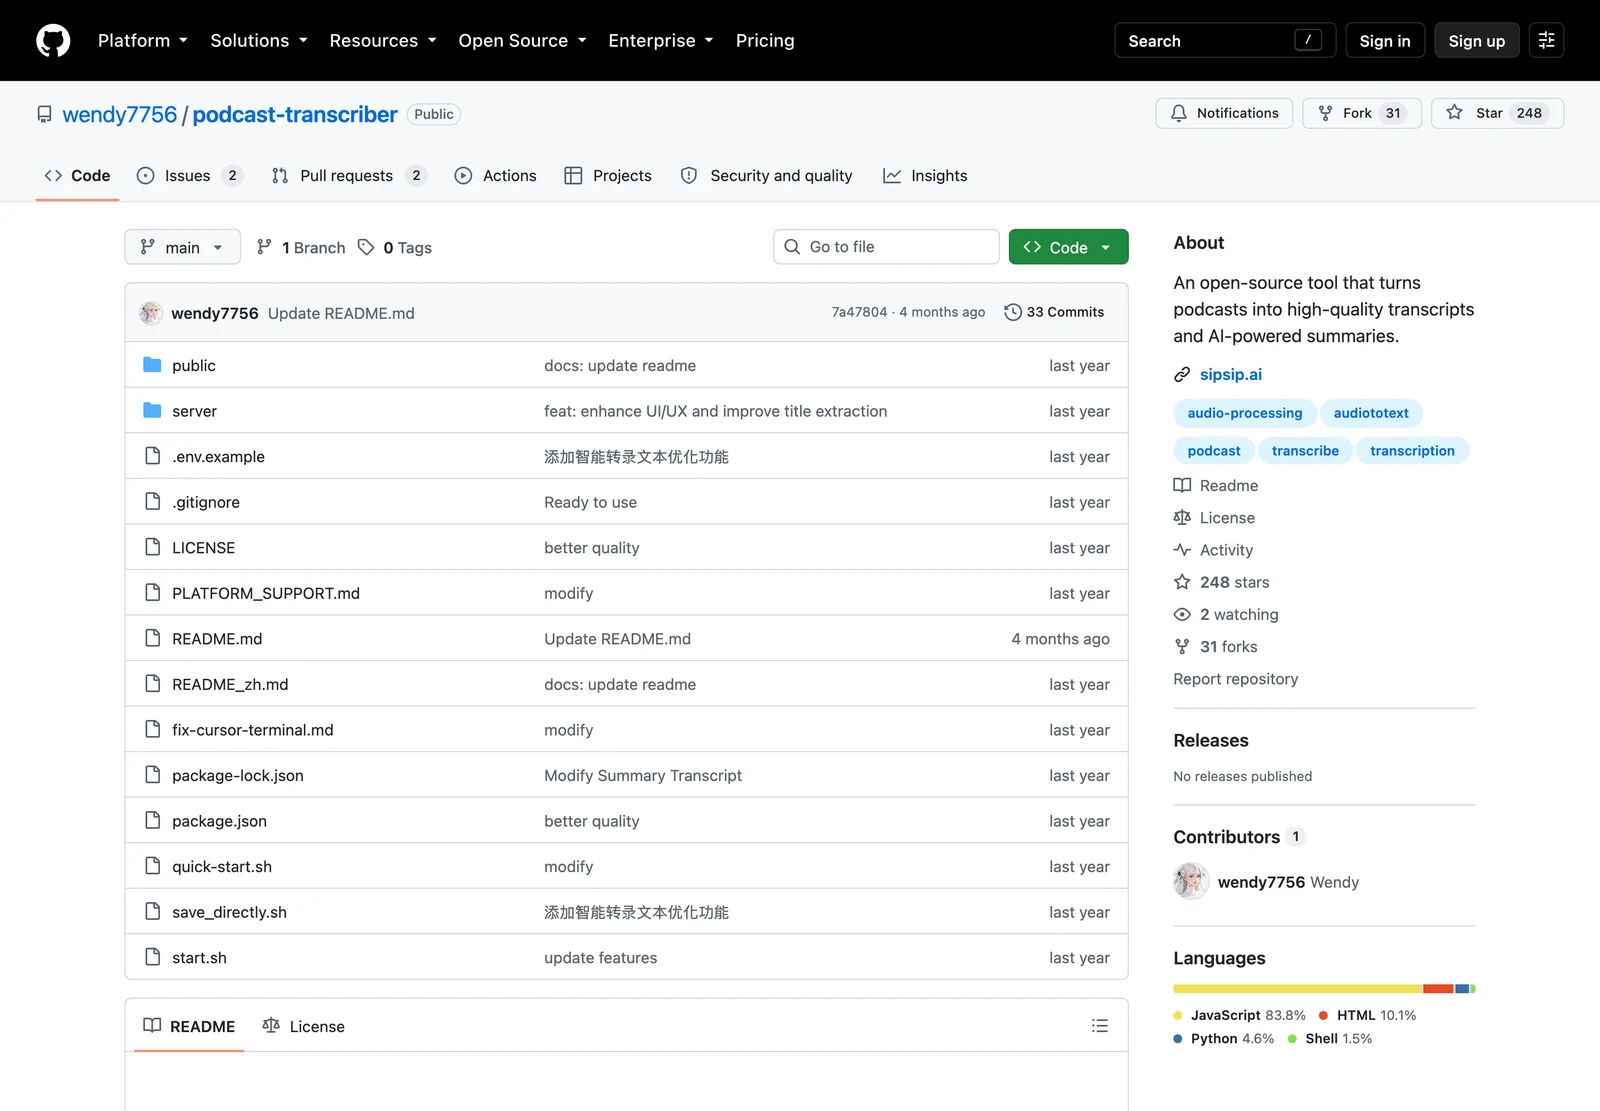This screenshot has width=1600, height=1111.
Task: Click the start.sh file icon
Action: (152, 957)
